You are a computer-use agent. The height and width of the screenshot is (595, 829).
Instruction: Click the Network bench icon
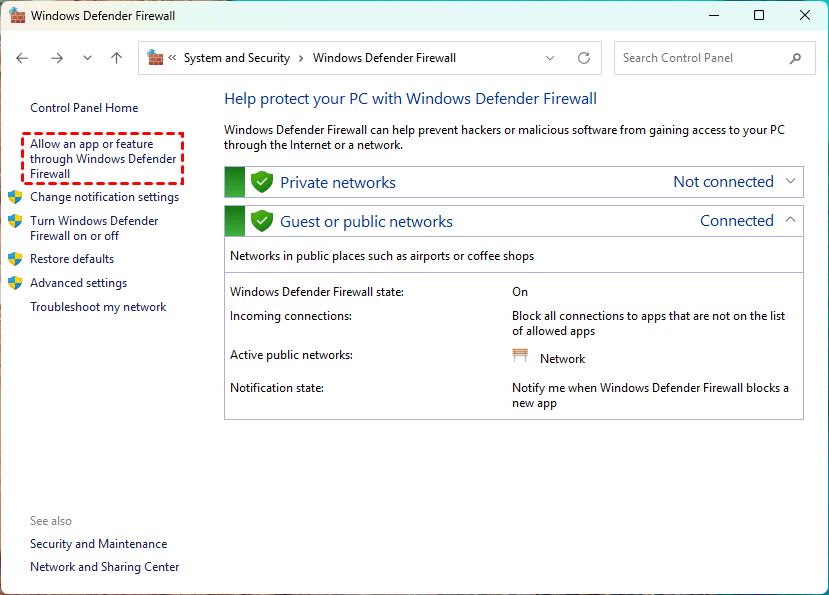tap(520, 357)
